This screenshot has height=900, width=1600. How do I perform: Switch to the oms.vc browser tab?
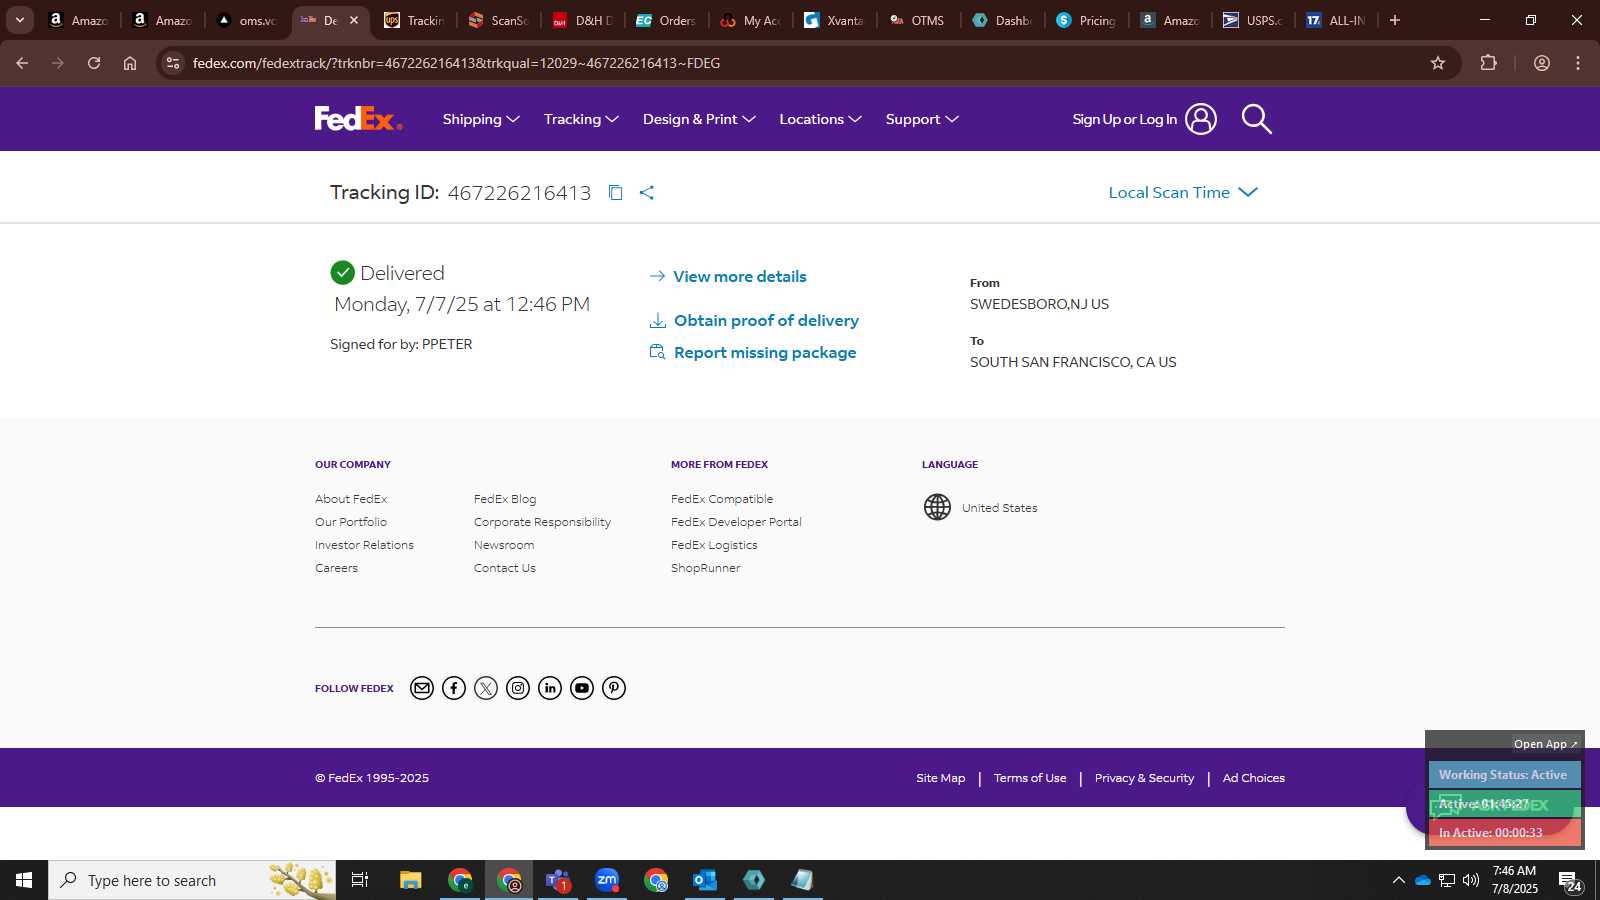(247, 20)
